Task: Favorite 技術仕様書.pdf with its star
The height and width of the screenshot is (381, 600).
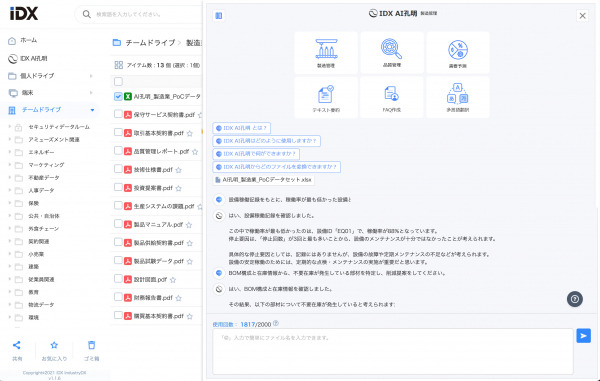Action: (179, 170)
